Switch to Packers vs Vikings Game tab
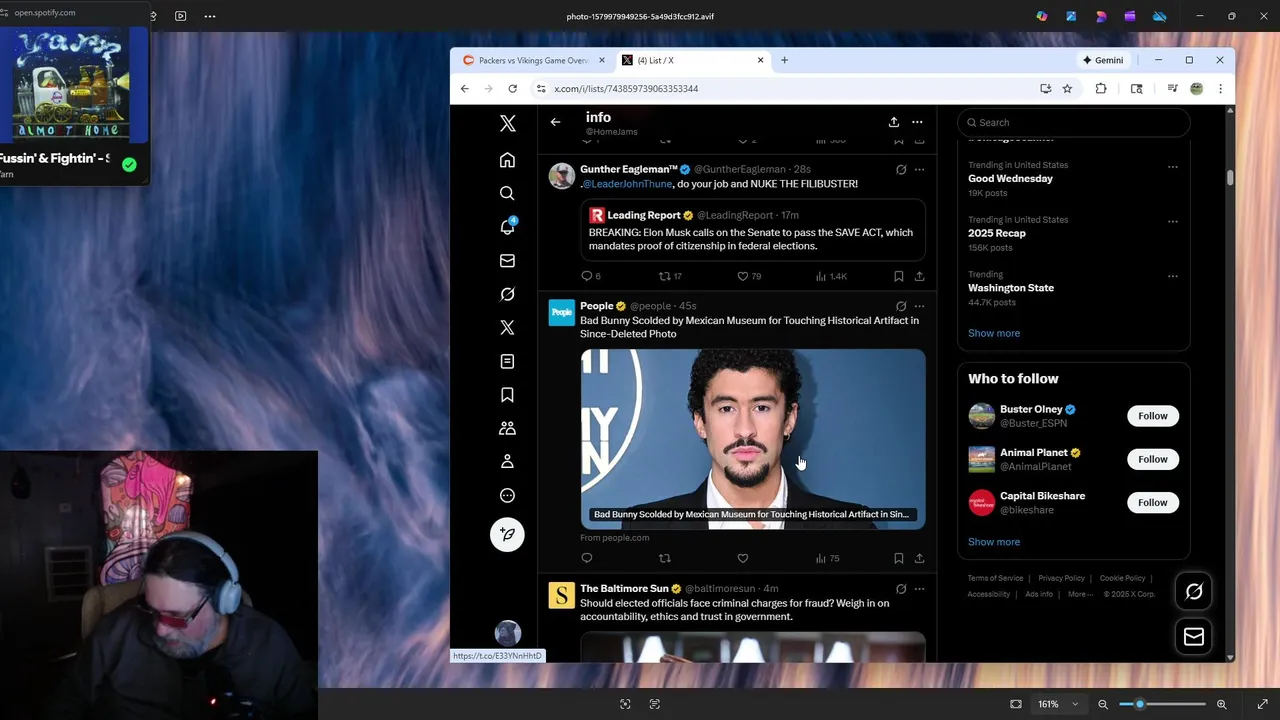Viewport: 1280px width, 720px height. click(x=534, y=60)
